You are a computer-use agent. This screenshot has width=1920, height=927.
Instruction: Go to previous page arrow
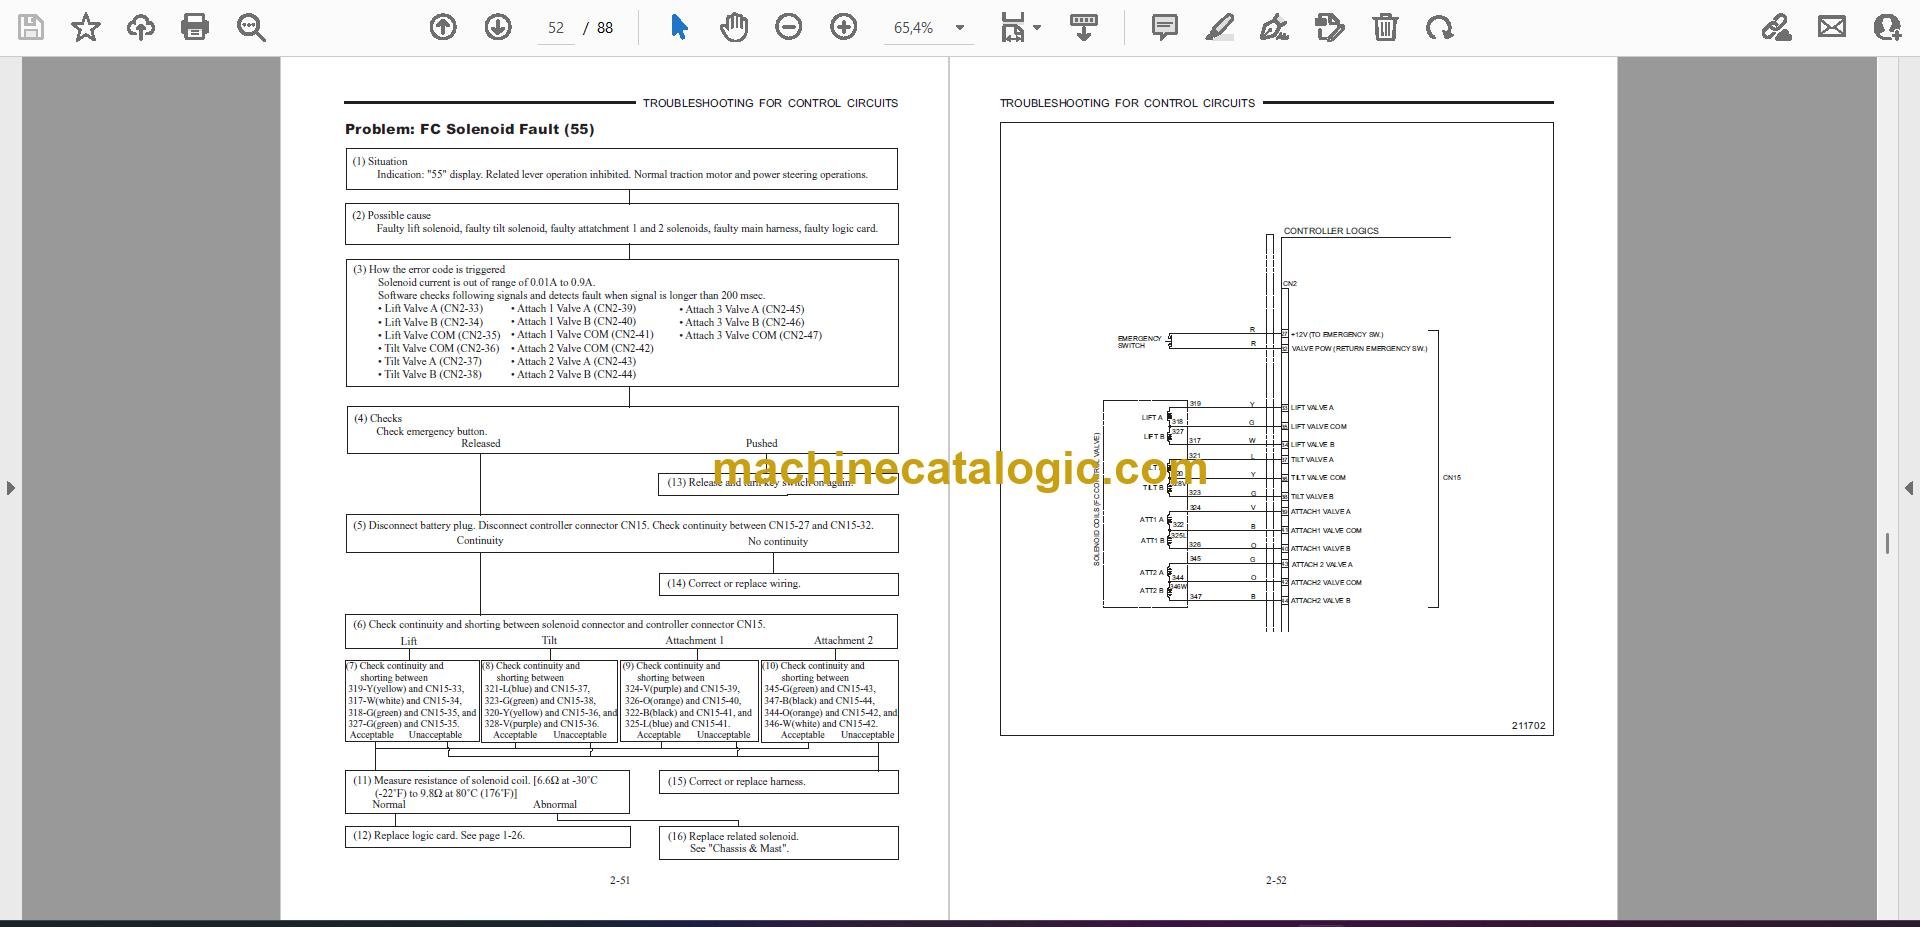coord(443,27)
